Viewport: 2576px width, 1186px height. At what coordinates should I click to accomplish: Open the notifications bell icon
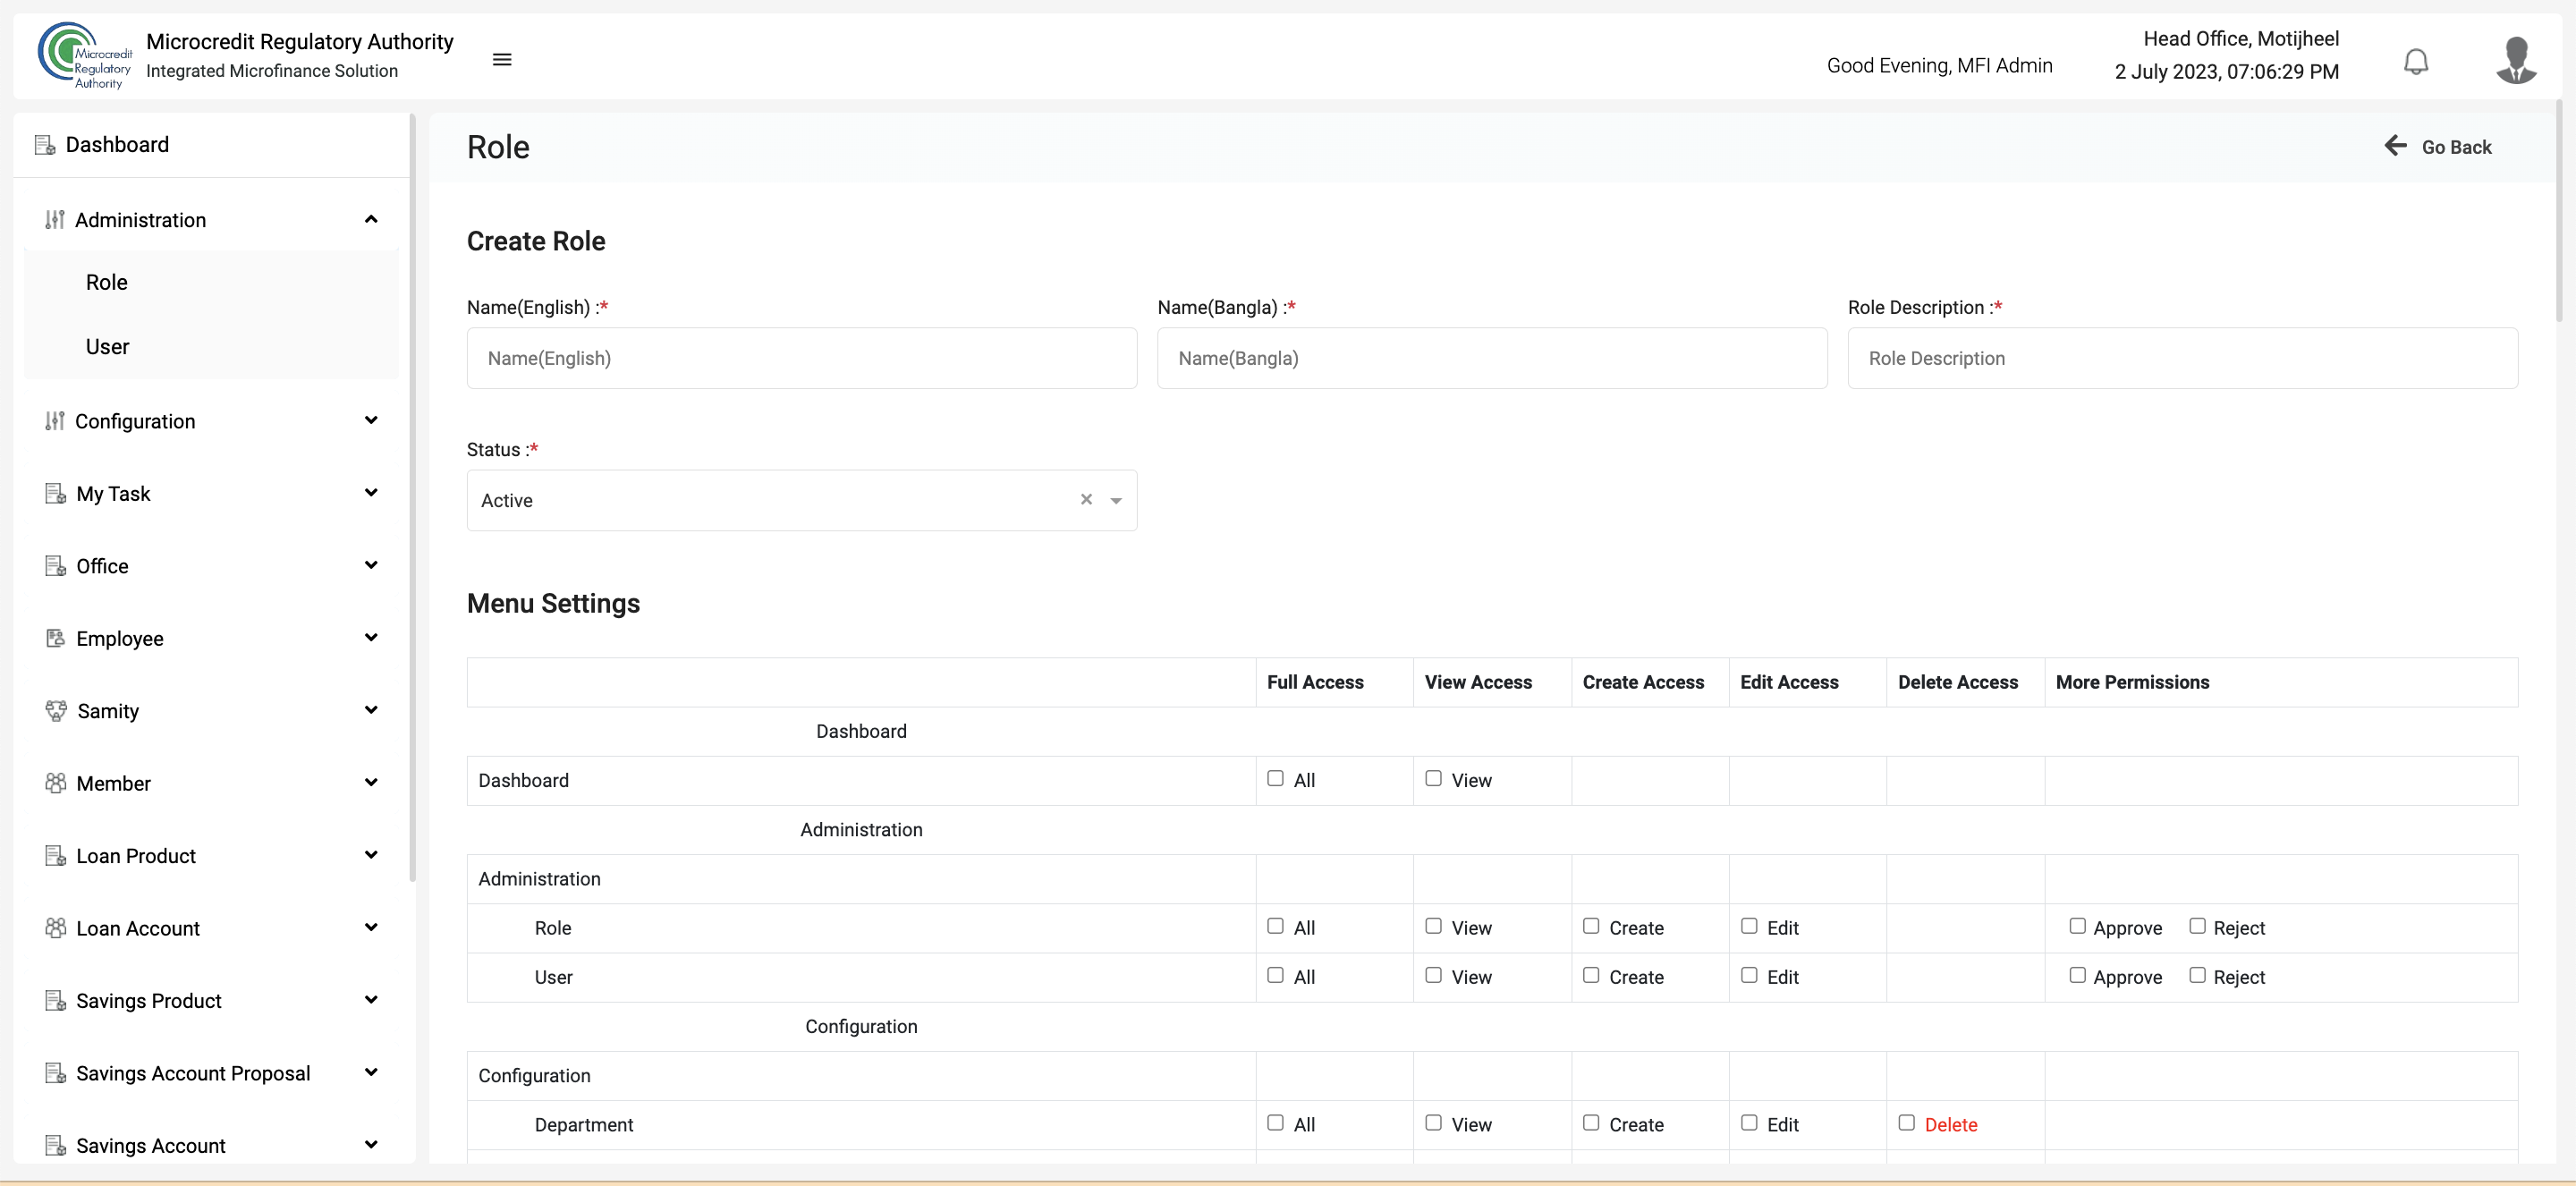pyautogui.click(x=2415, y=62)
